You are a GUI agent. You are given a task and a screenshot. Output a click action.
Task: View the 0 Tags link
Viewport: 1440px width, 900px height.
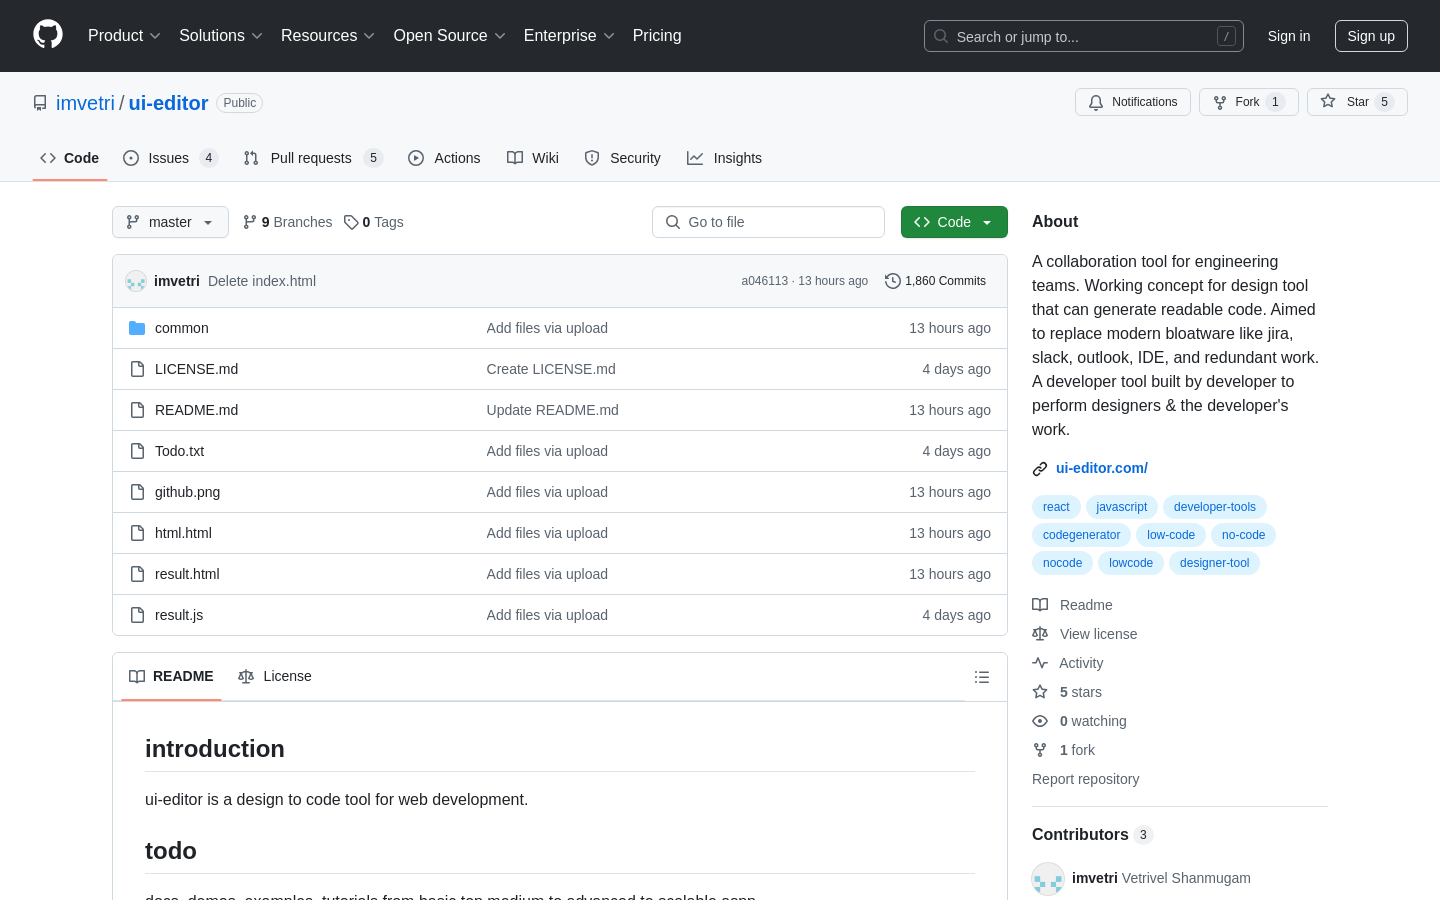tap(373, 222)
